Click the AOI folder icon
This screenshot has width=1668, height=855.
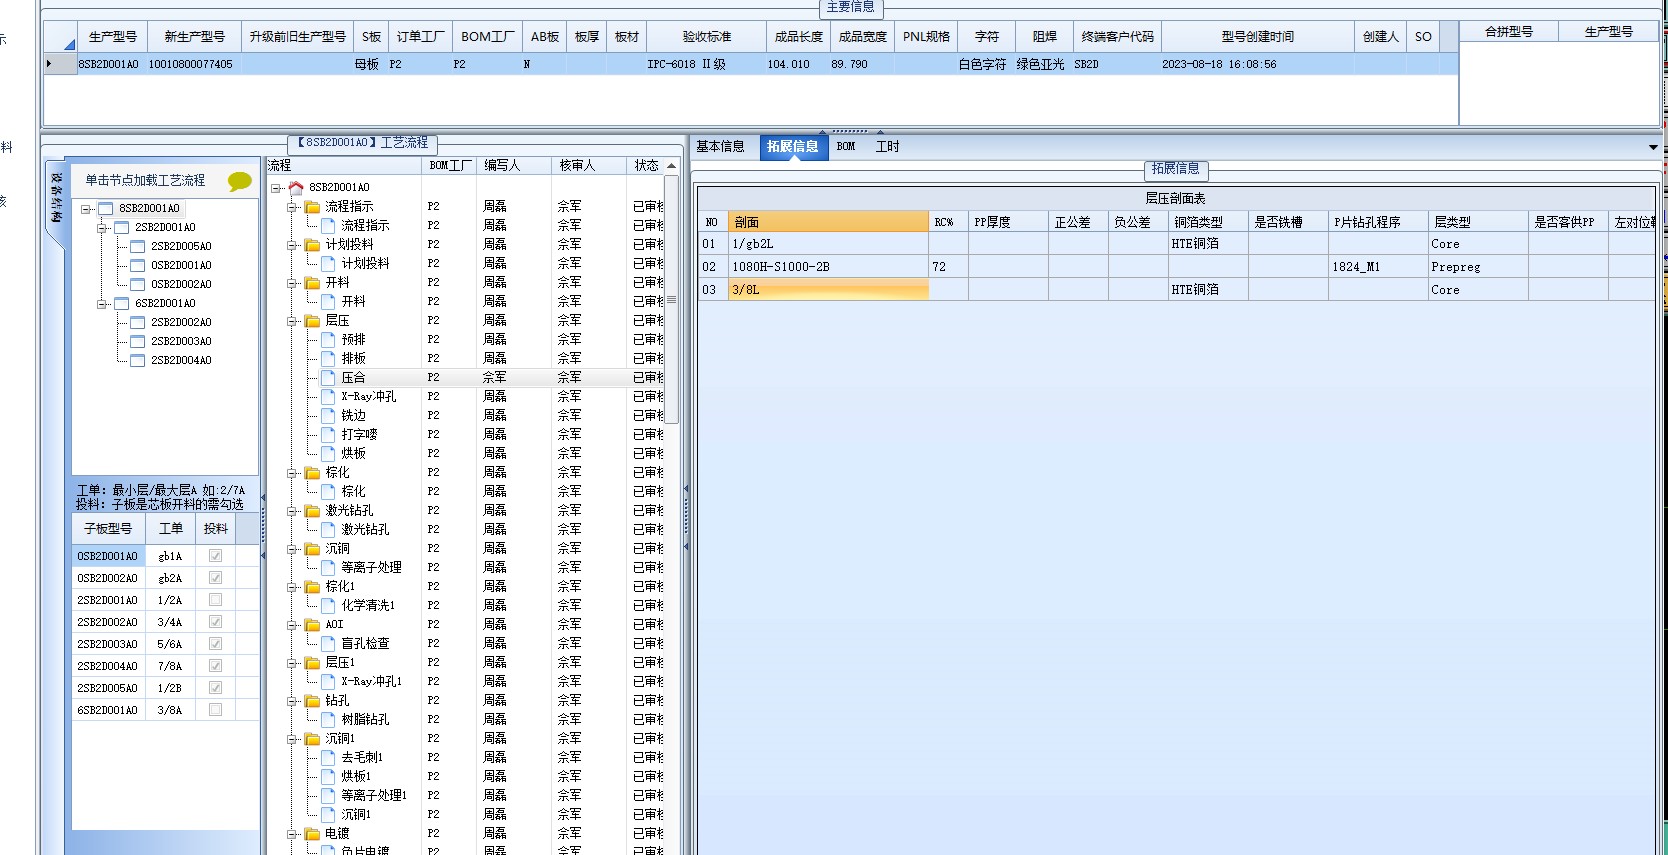click(x=313, y=624)
